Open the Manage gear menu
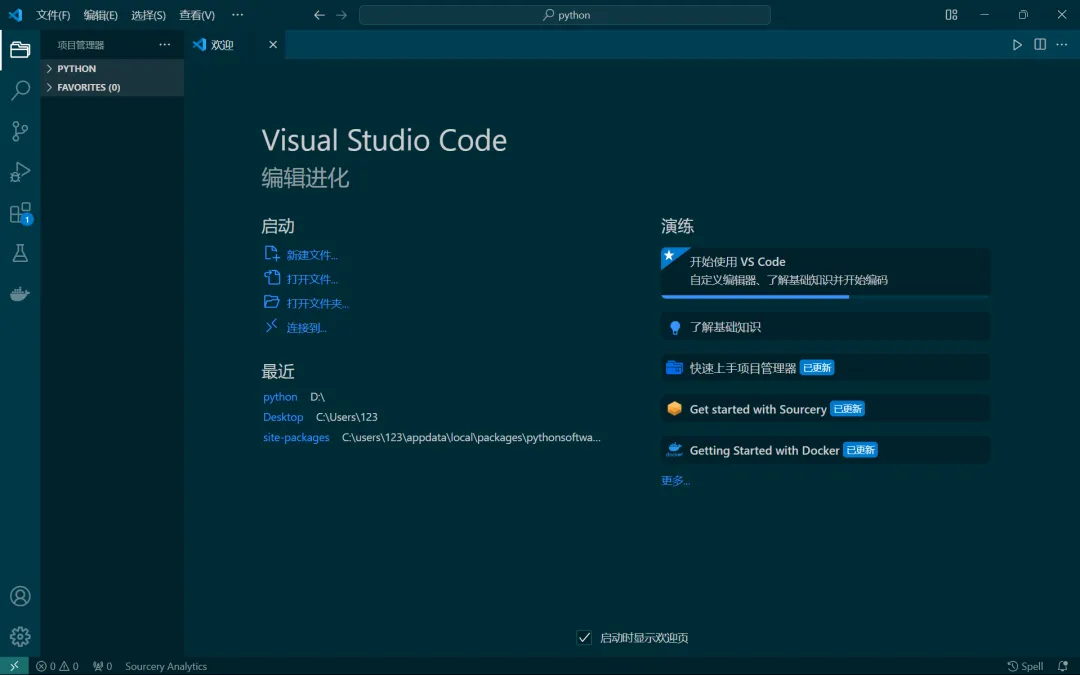 pyautogui.click(x=20, y=637)
